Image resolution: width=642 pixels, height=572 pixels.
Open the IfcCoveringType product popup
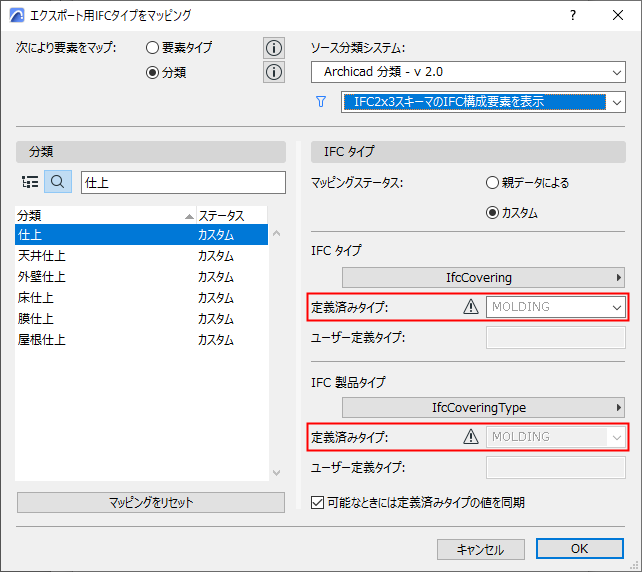click(483, 407)
